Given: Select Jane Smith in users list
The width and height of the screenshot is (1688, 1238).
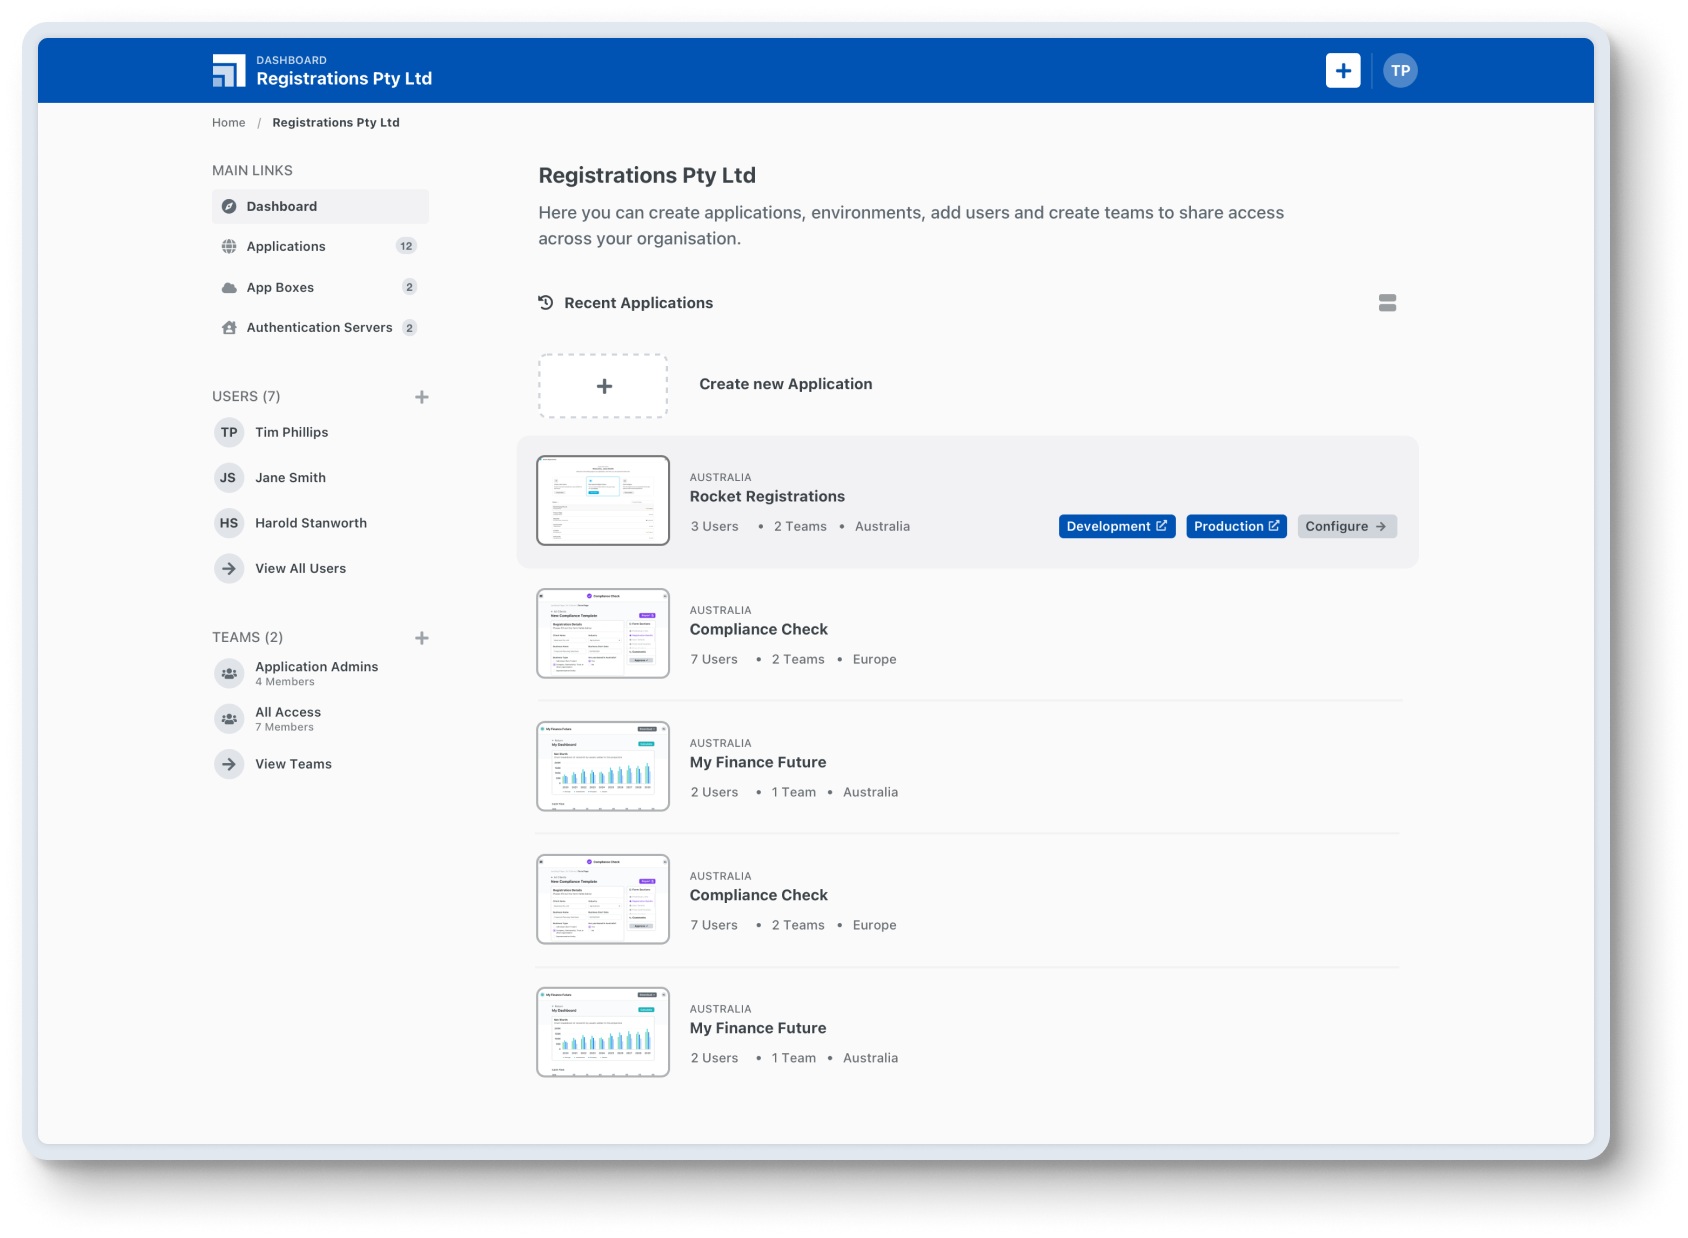Looking at the screenshot, I should coord(290,478).
